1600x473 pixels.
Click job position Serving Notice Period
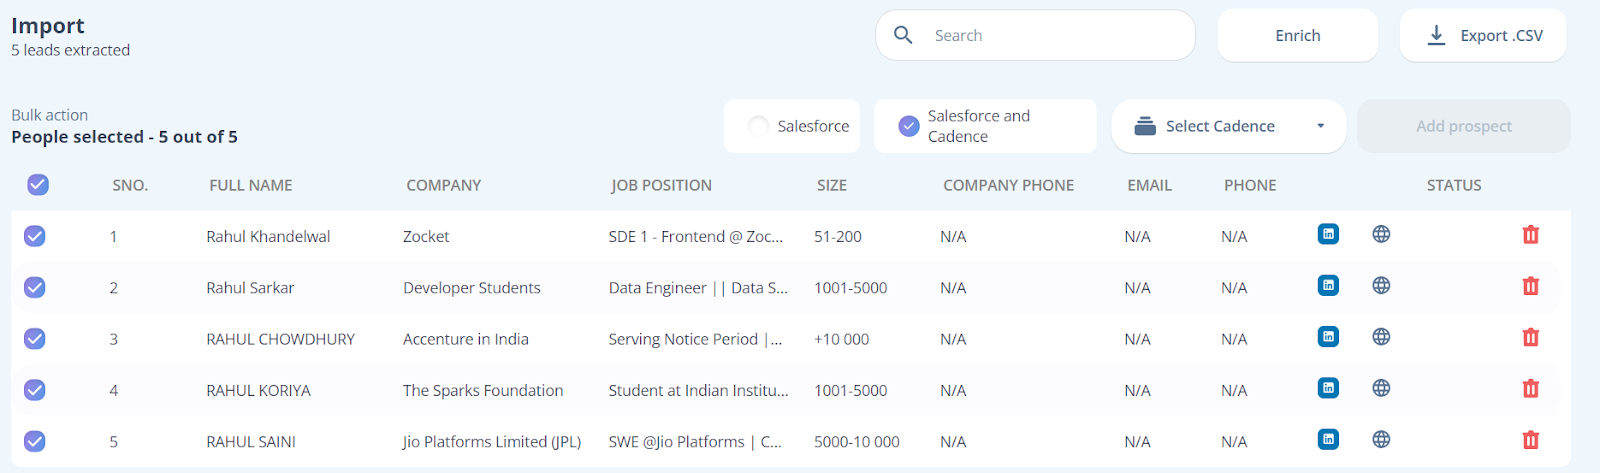coord(695,339)
